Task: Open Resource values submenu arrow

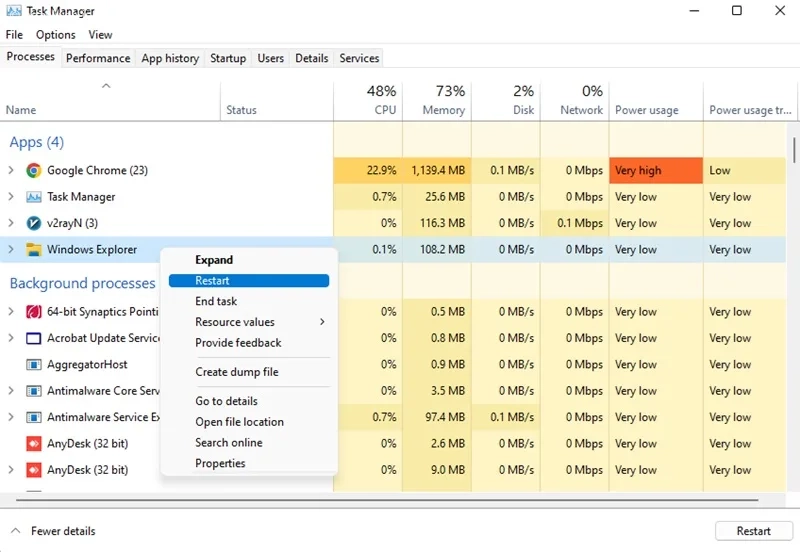Action: (322, 322)
